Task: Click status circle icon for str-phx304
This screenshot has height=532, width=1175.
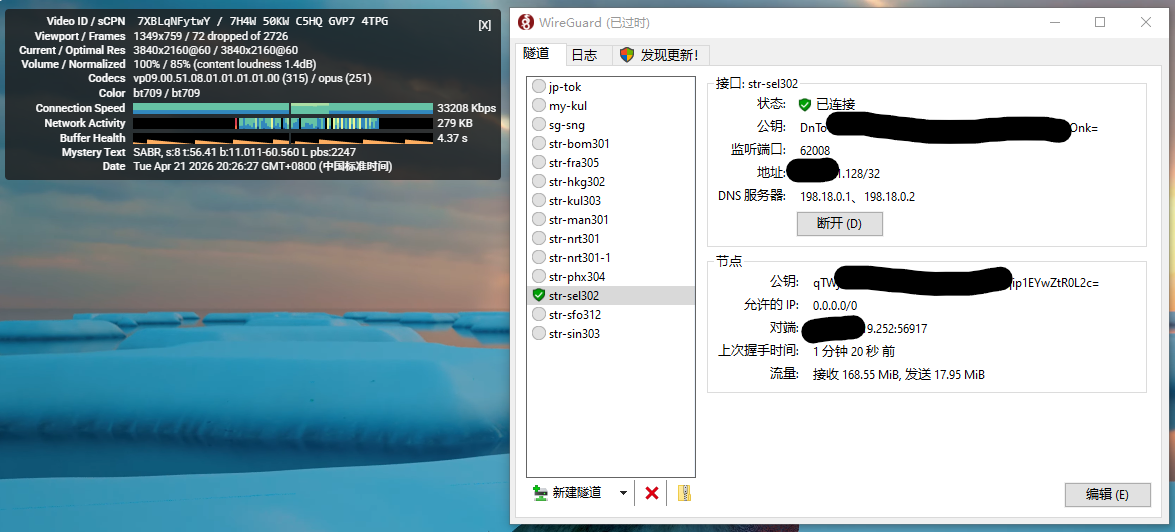Action: coord(538,276)
